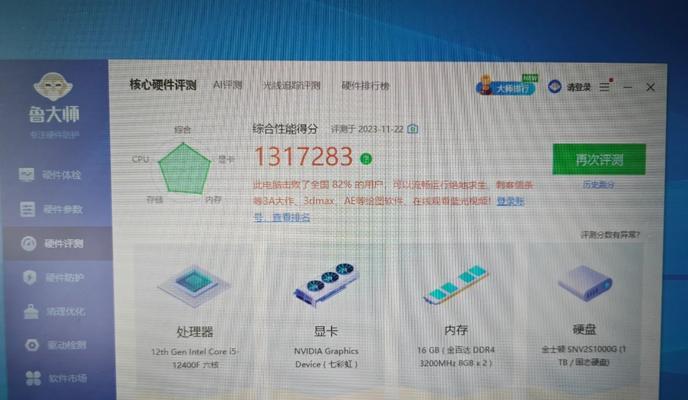
Task: Click the user avatar icon
Action: tap(555, 86)
